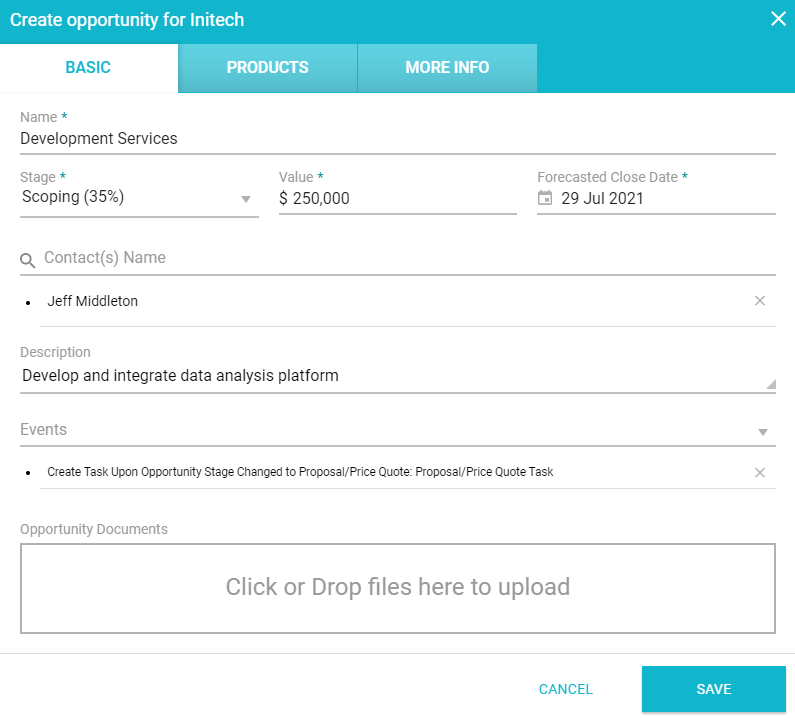This screenshot has width=795, height=720.
Task: Cancel creating the opportunity
Action: [565, 689]
